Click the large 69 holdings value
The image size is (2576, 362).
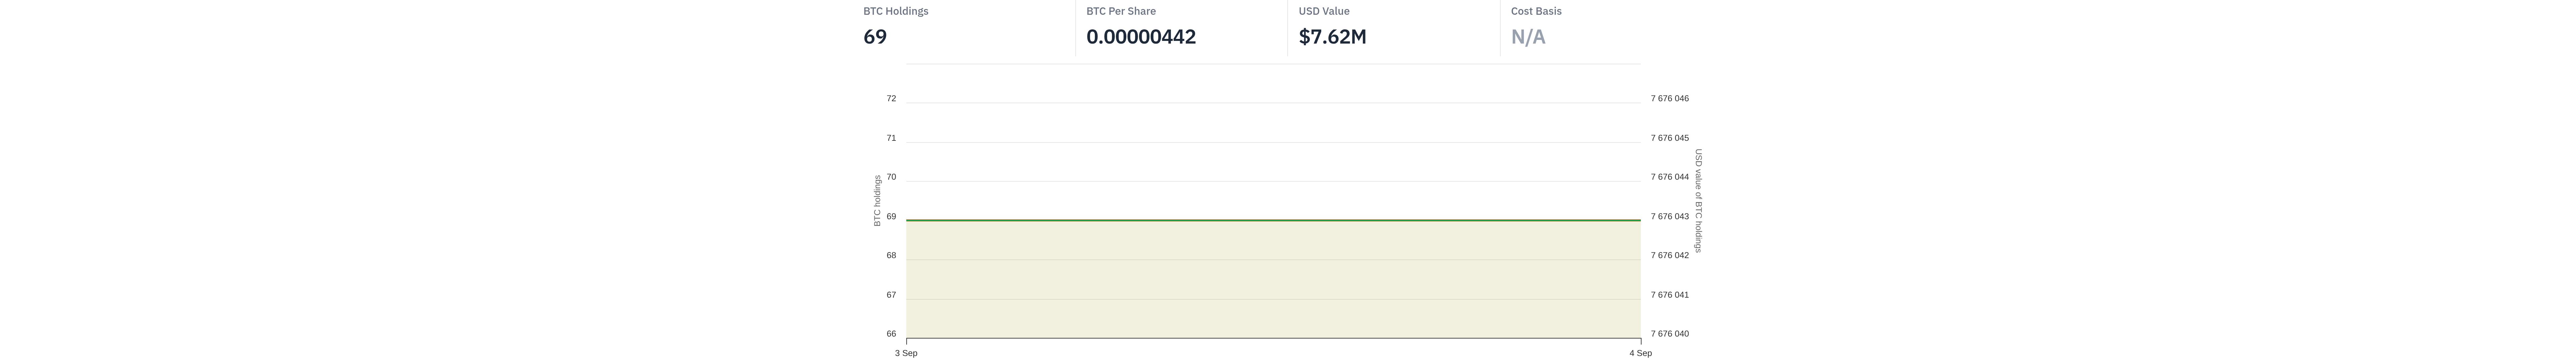(875, 37)
